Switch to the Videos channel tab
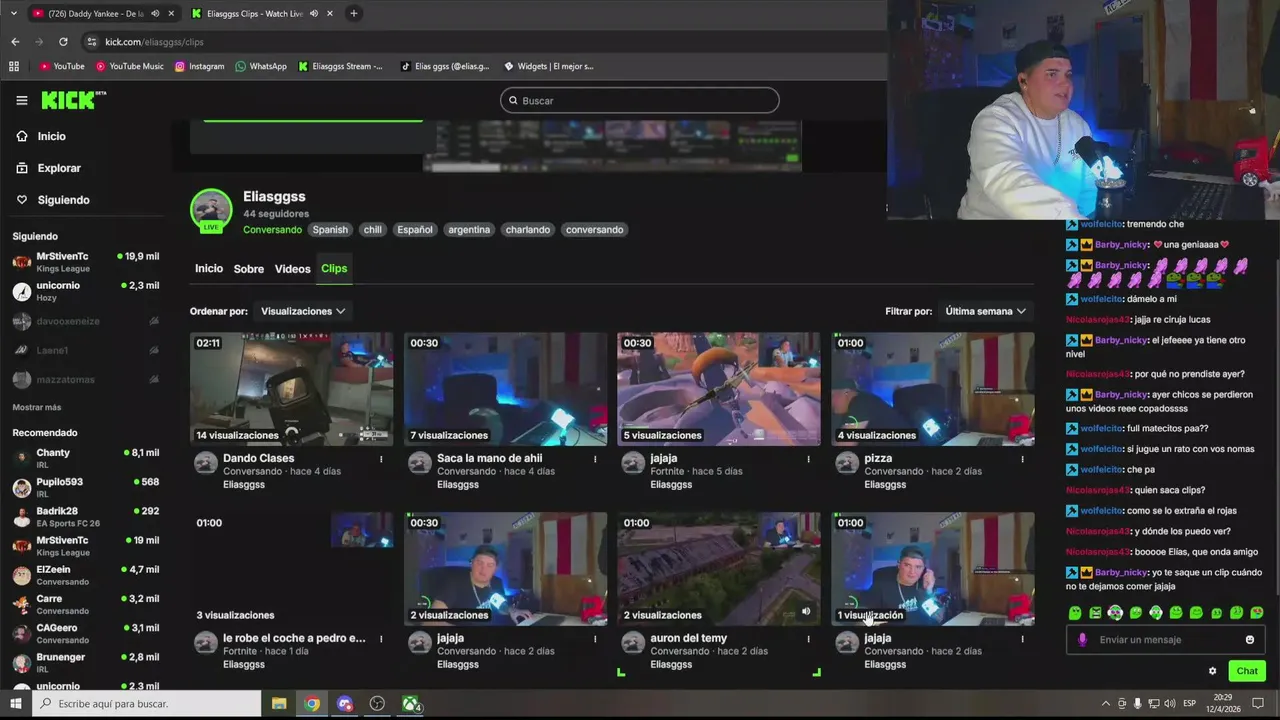 pyautogui.click(x=293, y=269)
